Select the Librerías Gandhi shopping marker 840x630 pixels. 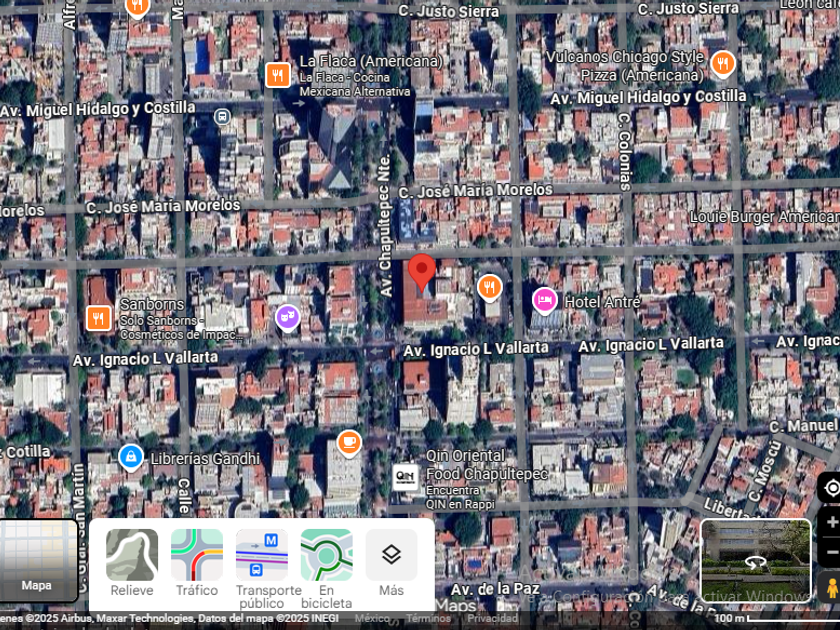(x=131, y=458)
